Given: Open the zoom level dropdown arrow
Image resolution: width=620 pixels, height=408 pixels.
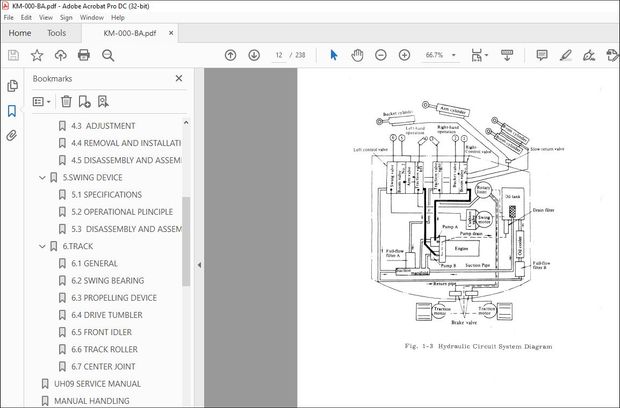Looking at the screenshot, I should (454, 55).
